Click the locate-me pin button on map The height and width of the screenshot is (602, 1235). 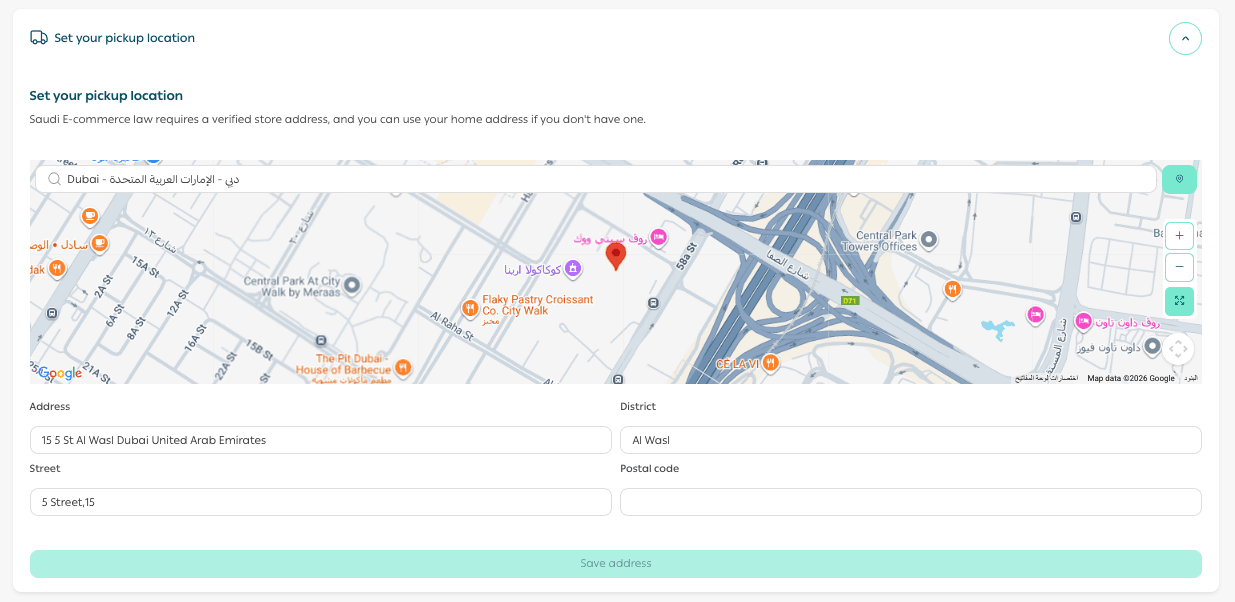[1179, 179]
